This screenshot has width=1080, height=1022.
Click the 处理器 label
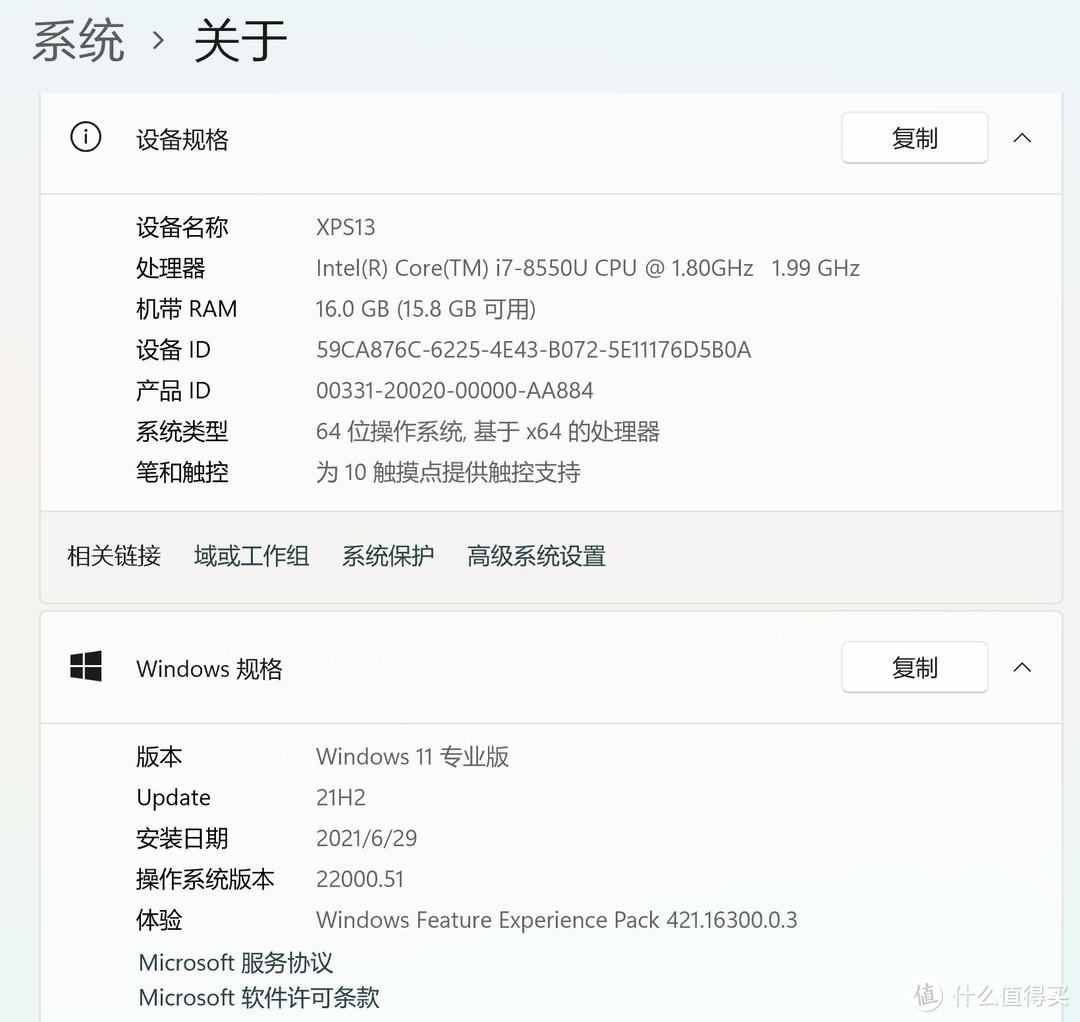170,268
